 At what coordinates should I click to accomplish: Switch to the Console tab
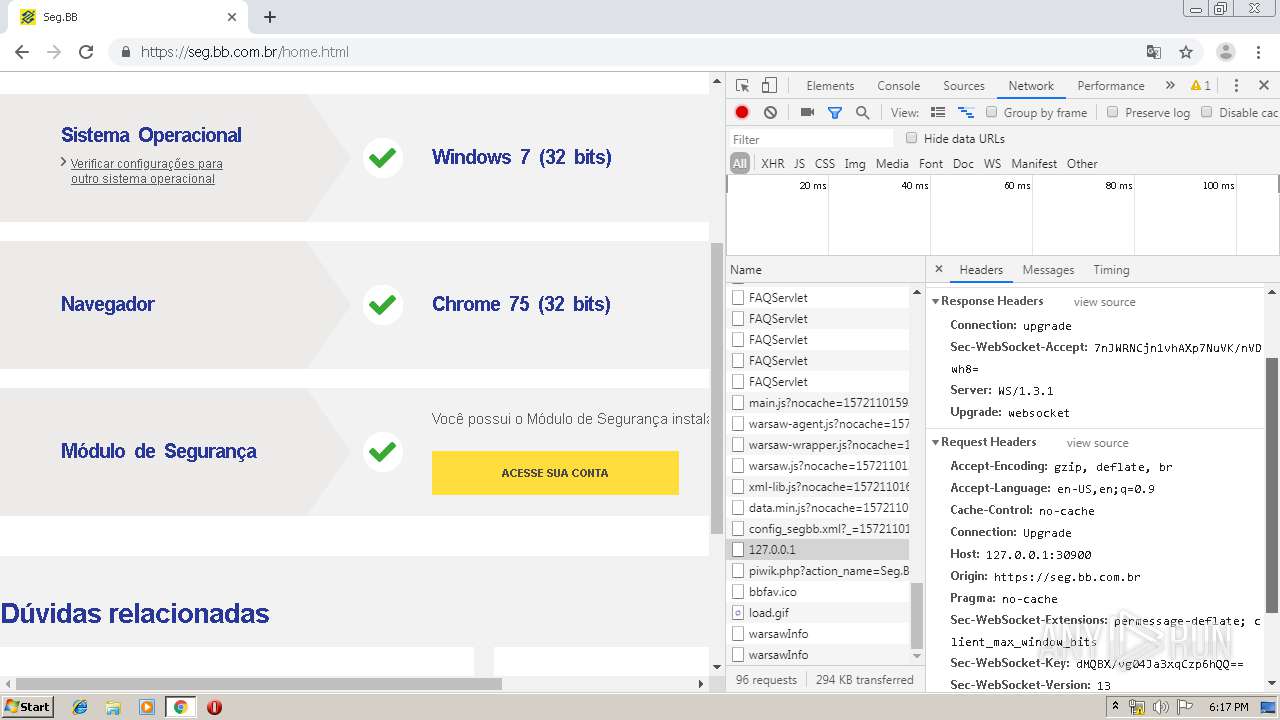pos(898,86)
